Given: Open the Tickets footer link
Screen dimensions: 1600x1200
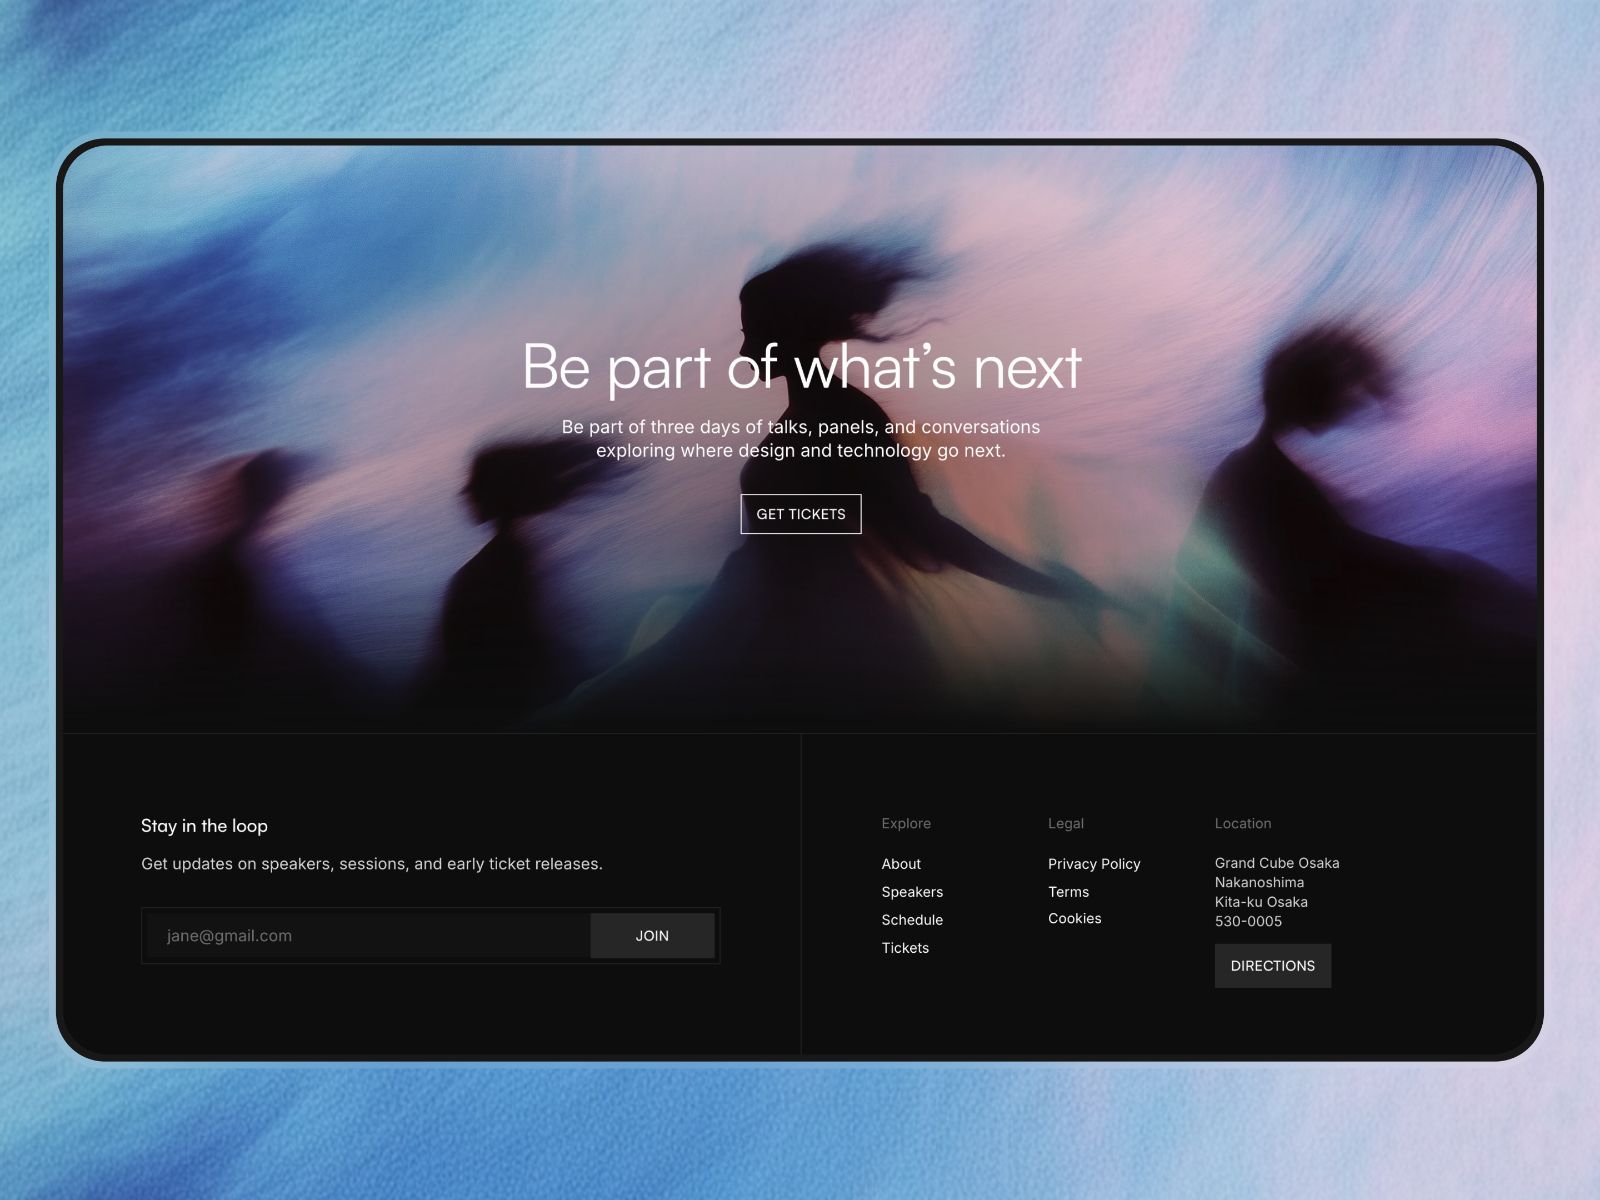Looking at the screenshot, I should pos(905,948).
